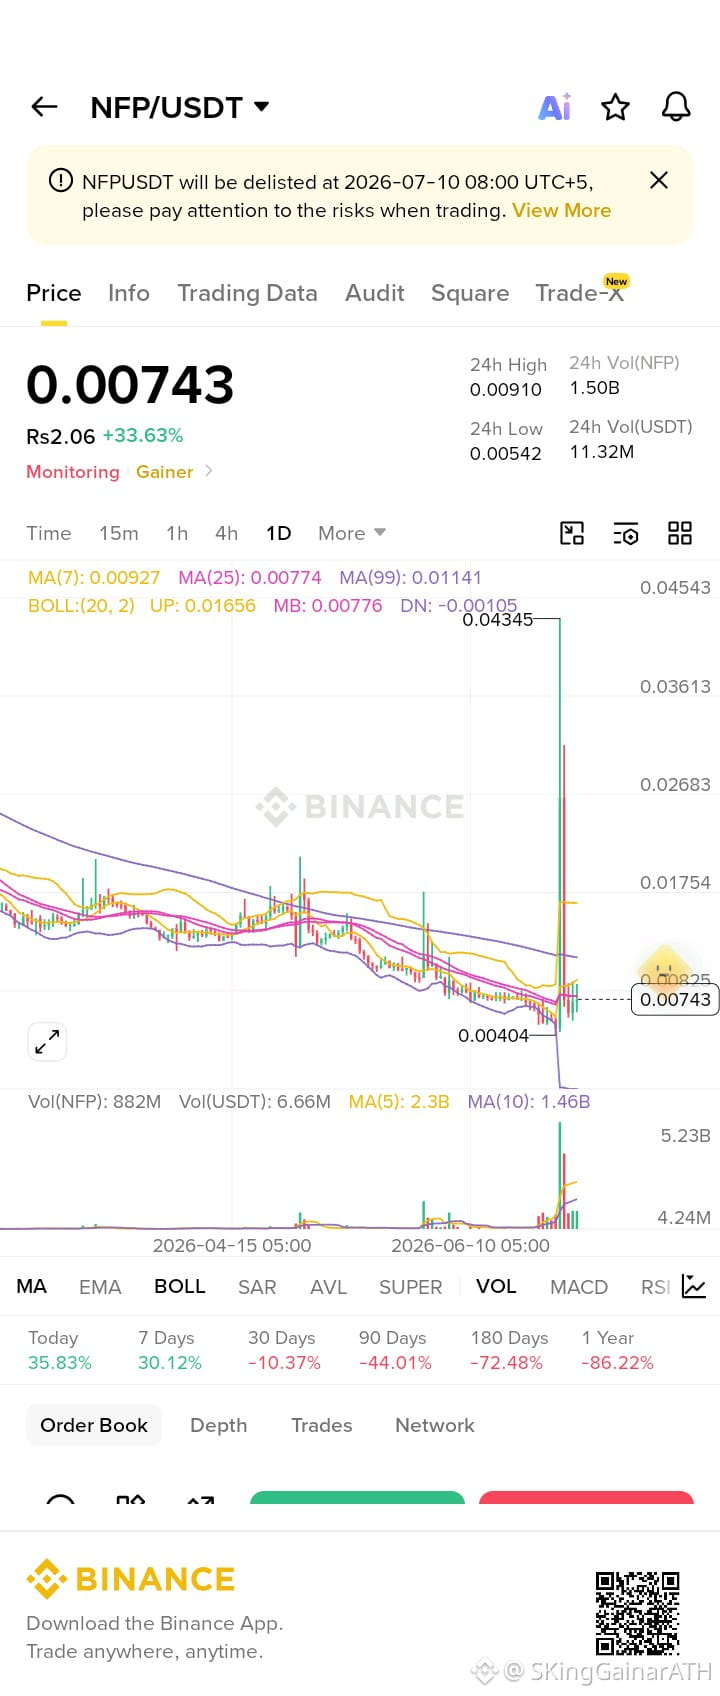Go back with the left arrow
Screen dimensions: 720x1696
(45, 107)
